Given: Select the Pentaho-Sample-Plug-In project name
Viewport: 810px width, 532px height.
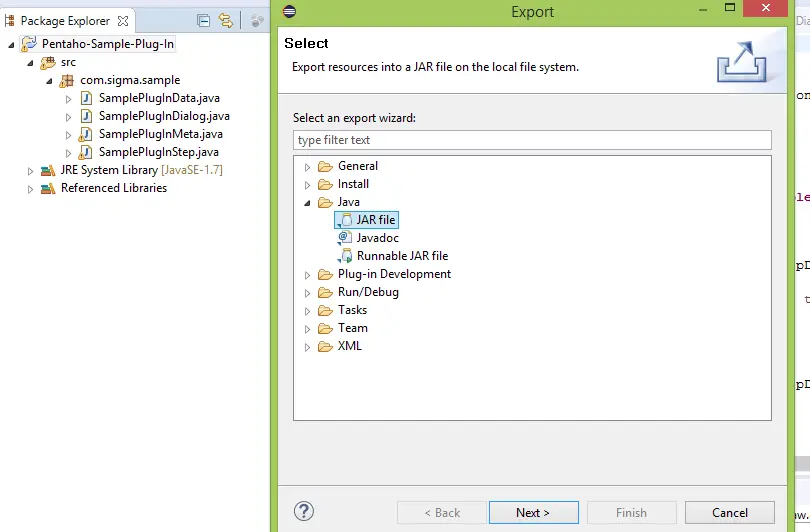Looking at the screenshot, I should tap(108, 44).
